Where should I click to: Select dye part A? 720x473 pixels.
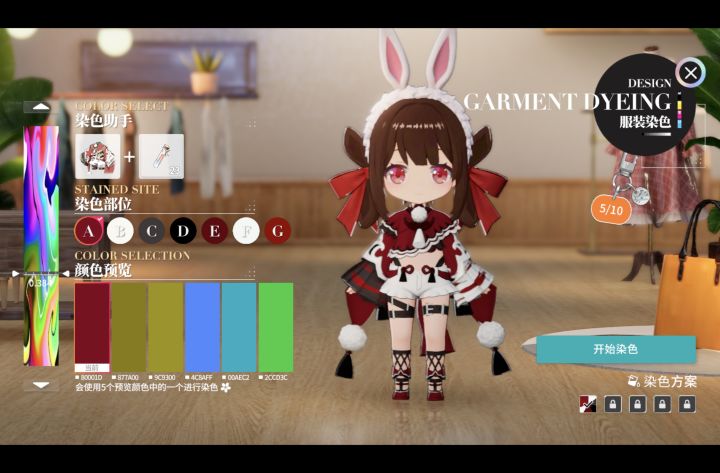89,231
